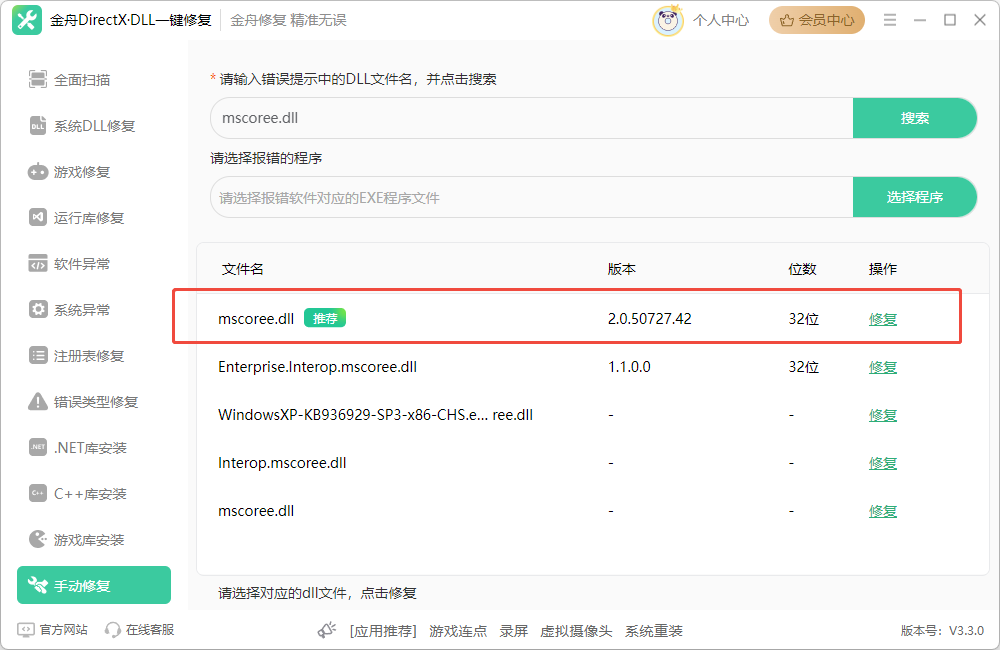This screenshot has height=650, width=1000.
Task: Click the list icon for 注册表修复
Action: [38, 355]
